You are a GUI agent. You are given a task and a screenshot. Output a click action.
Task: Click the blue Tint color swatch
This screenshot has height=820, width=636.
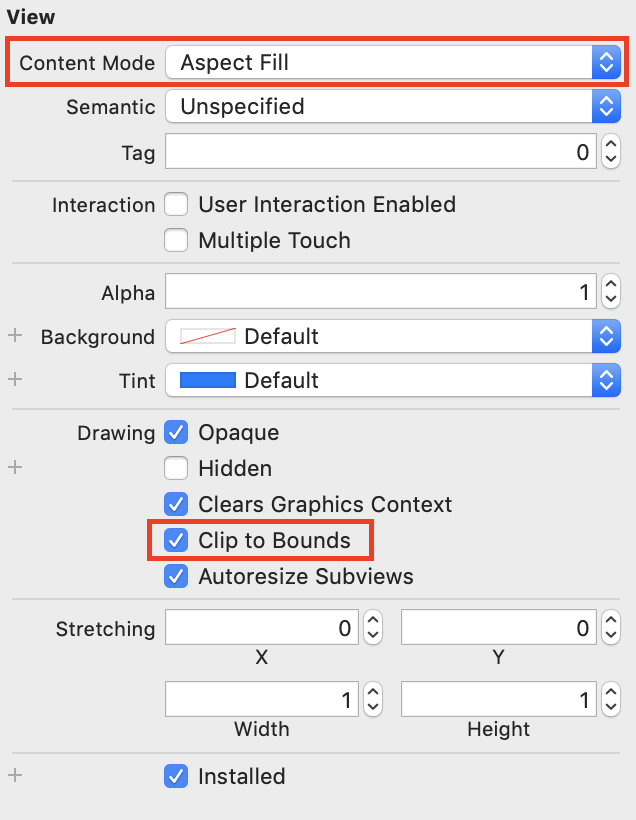point(208,380)
